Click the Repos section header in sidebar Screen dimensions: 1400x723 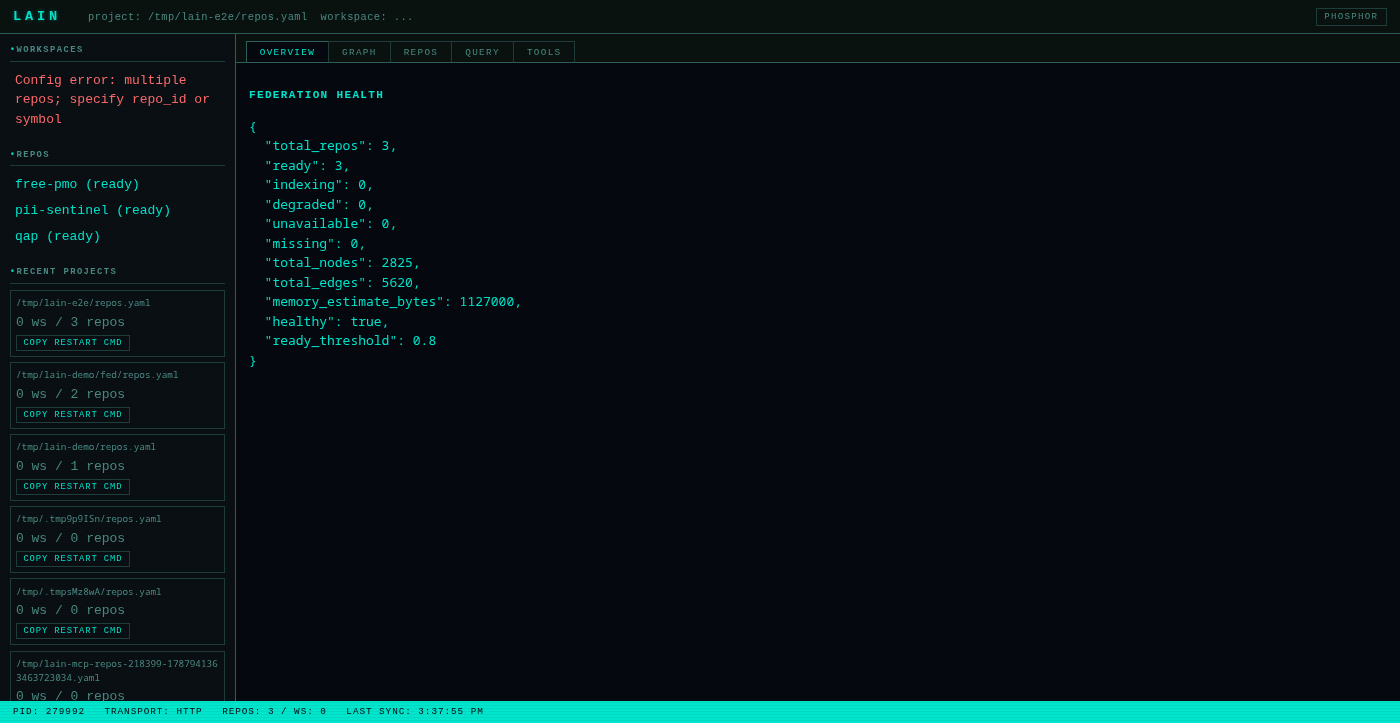(x=30, y=154)
